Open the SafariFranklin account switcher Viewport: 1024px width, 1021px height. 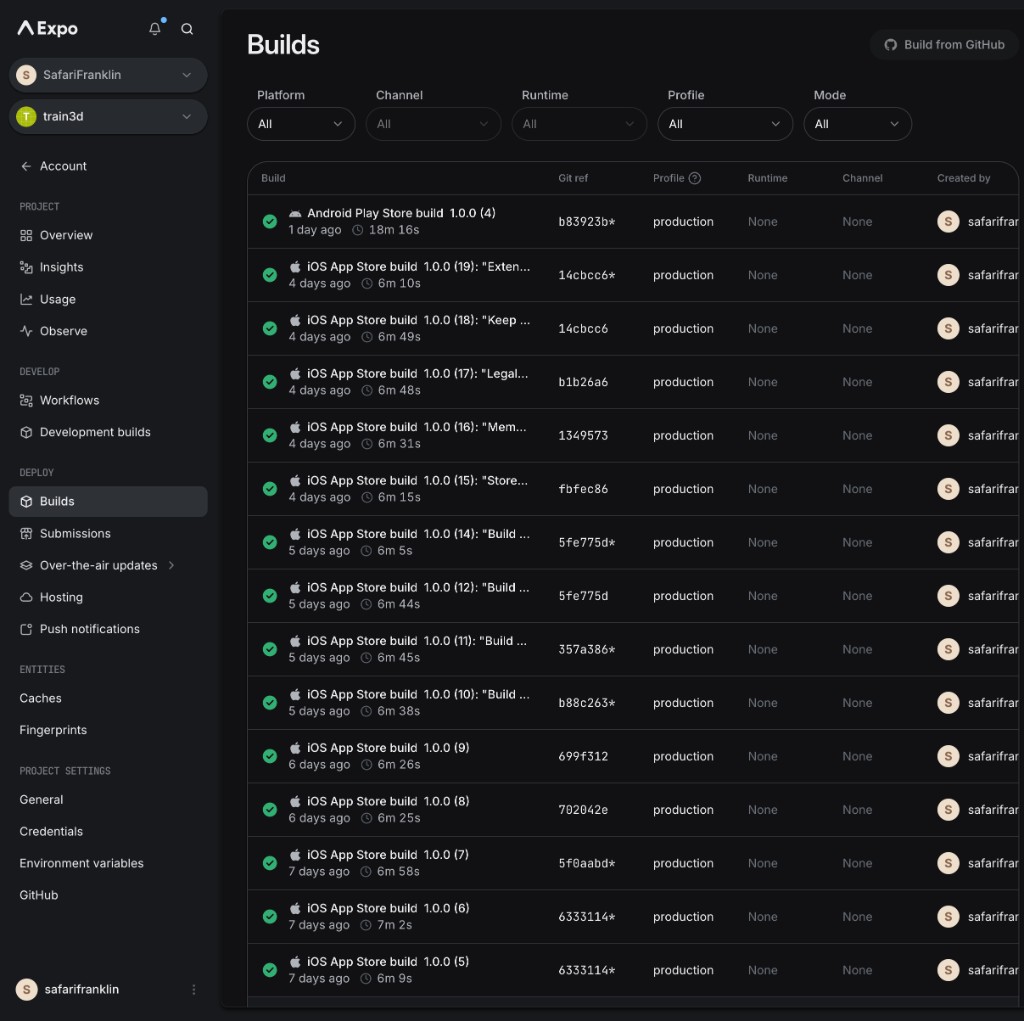point(108,75)
